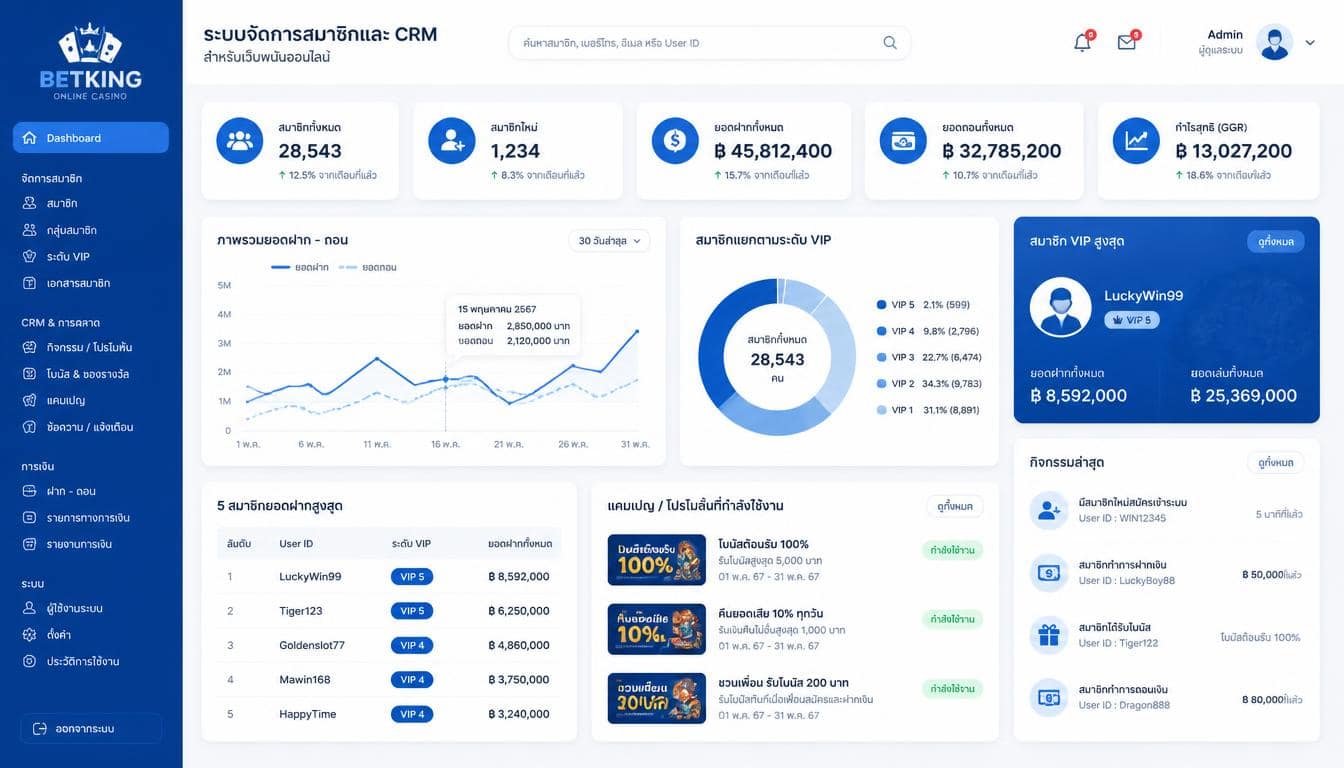Focus the member search input field
This screenshot has width=1344, height=768.
pos(709,43)
